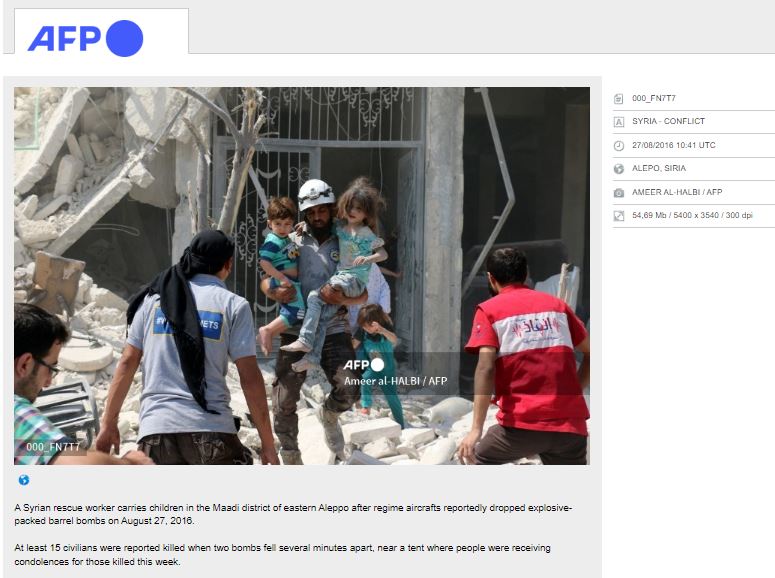Click the clock icon beside 27/08/2016 date

click(x=618, y=145)
